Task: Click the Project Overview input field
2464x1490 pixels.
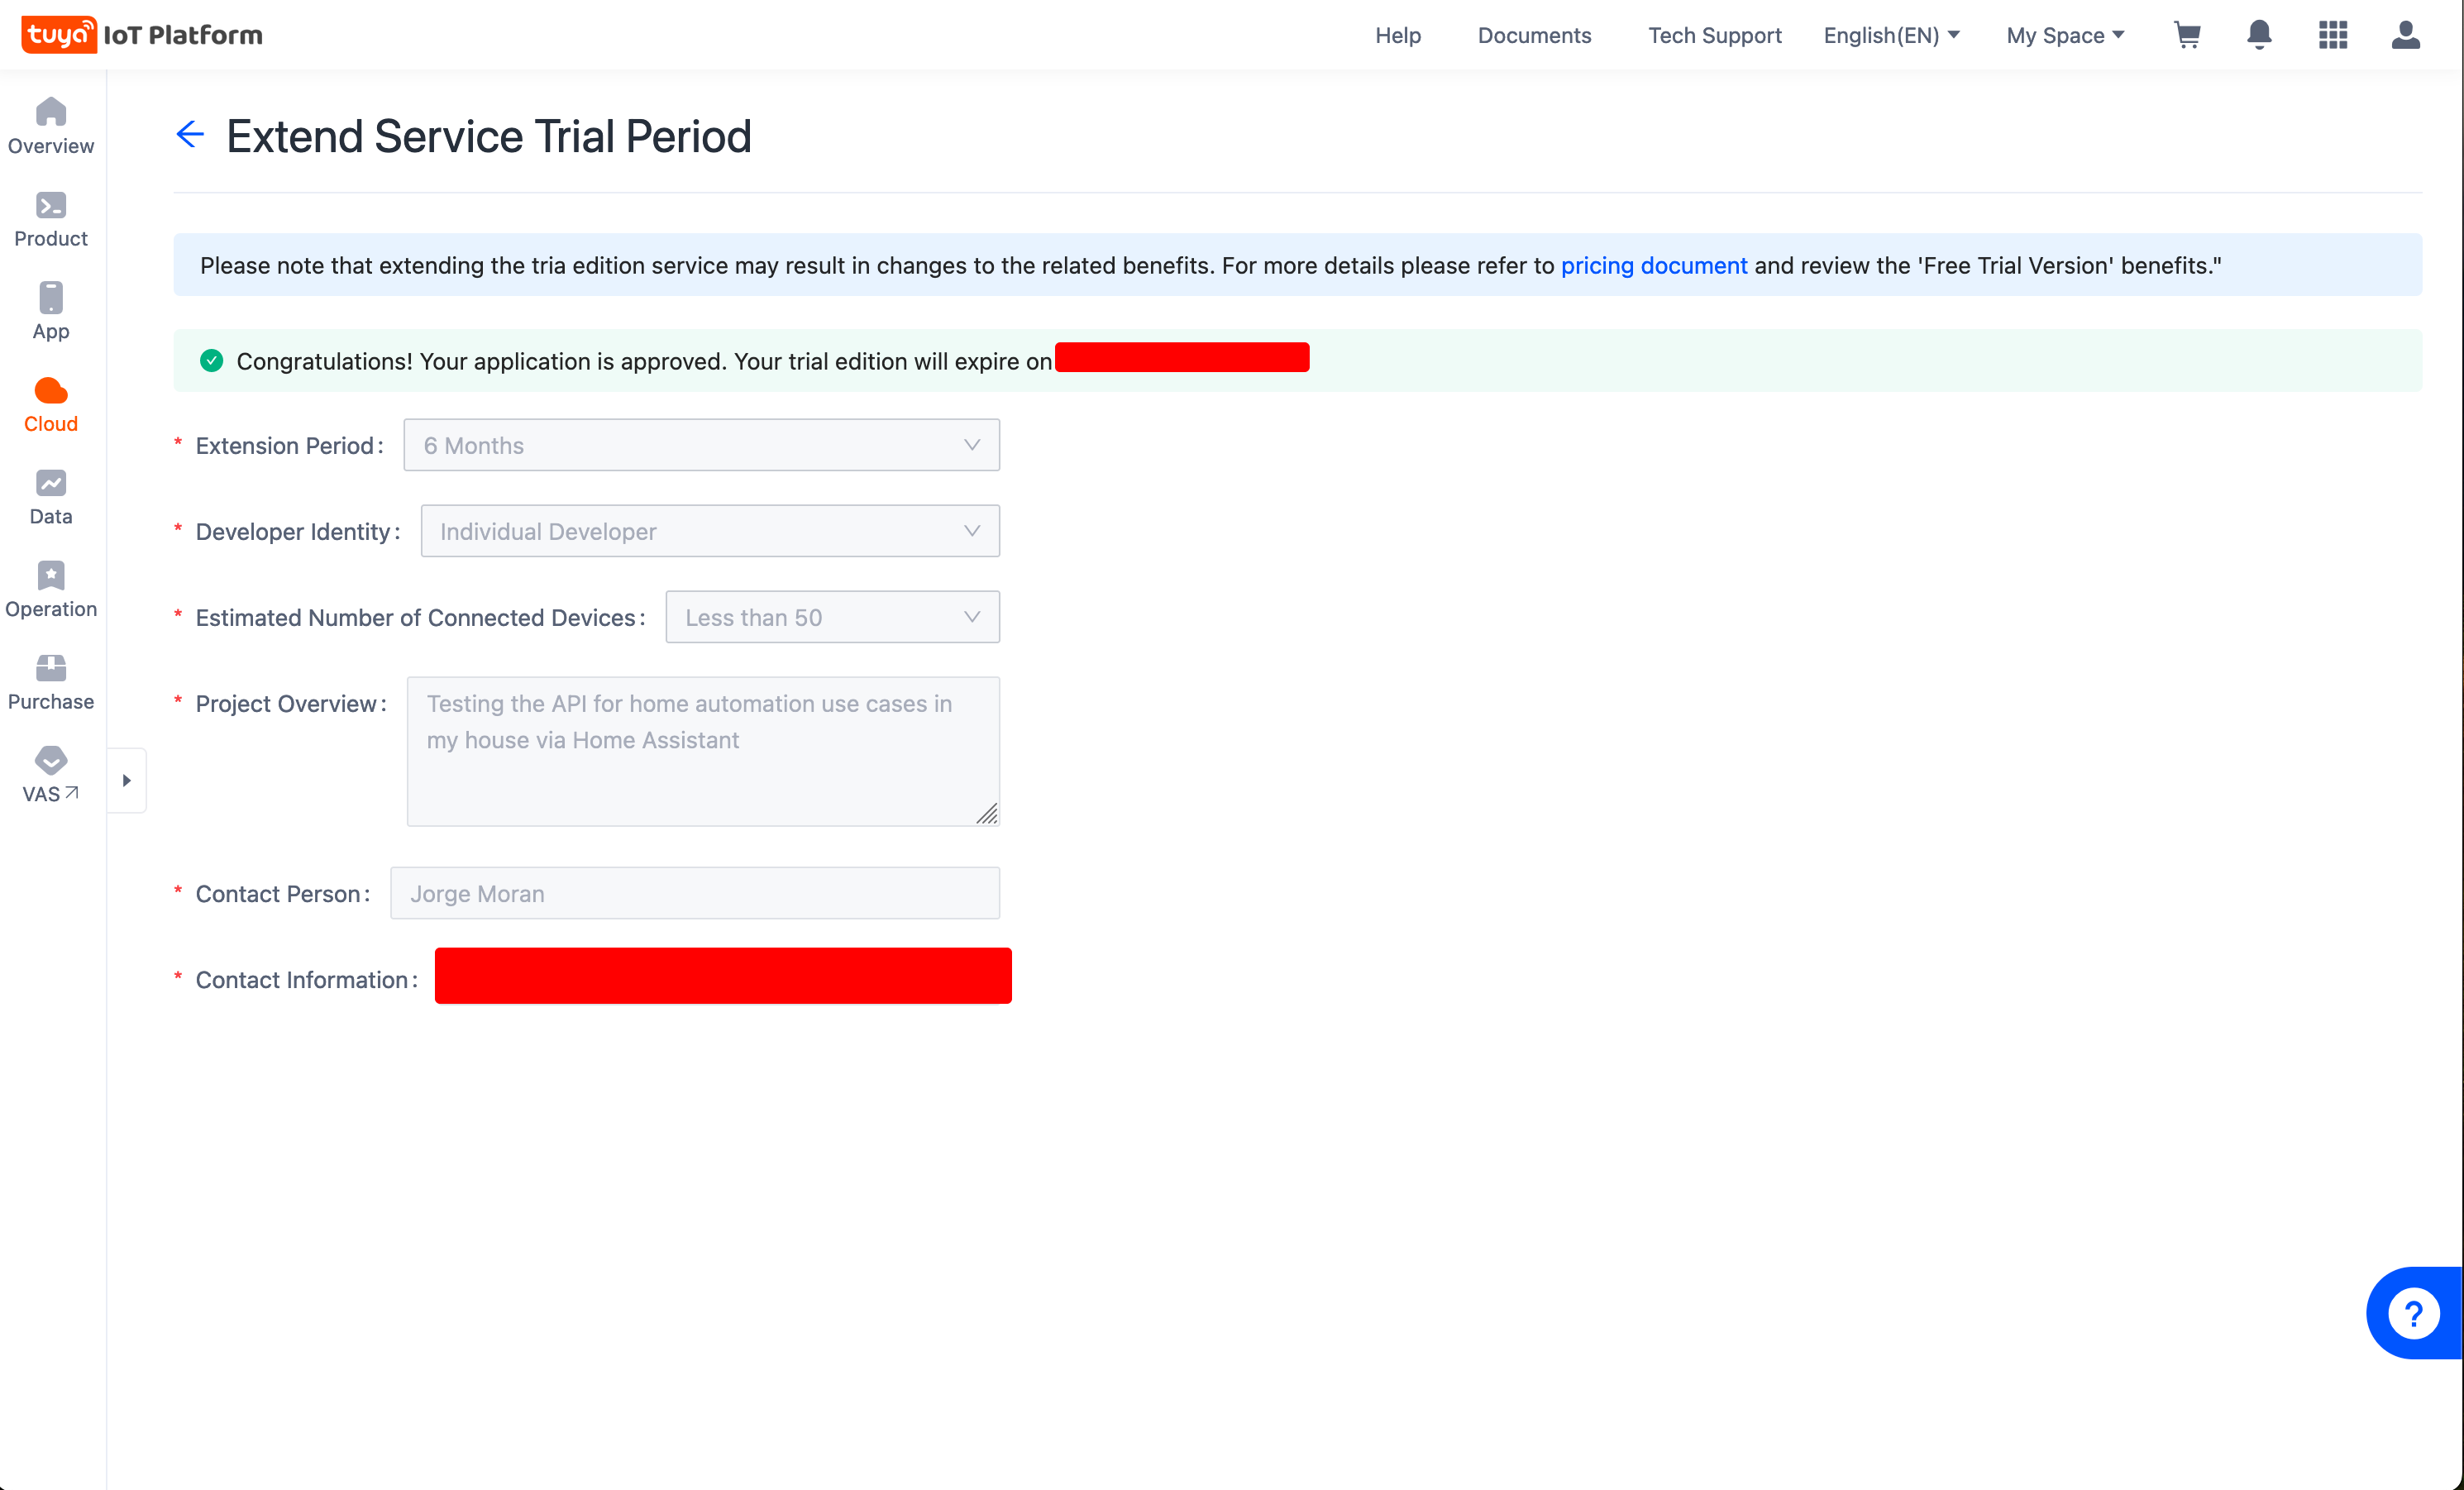Action: coord(700,747)
